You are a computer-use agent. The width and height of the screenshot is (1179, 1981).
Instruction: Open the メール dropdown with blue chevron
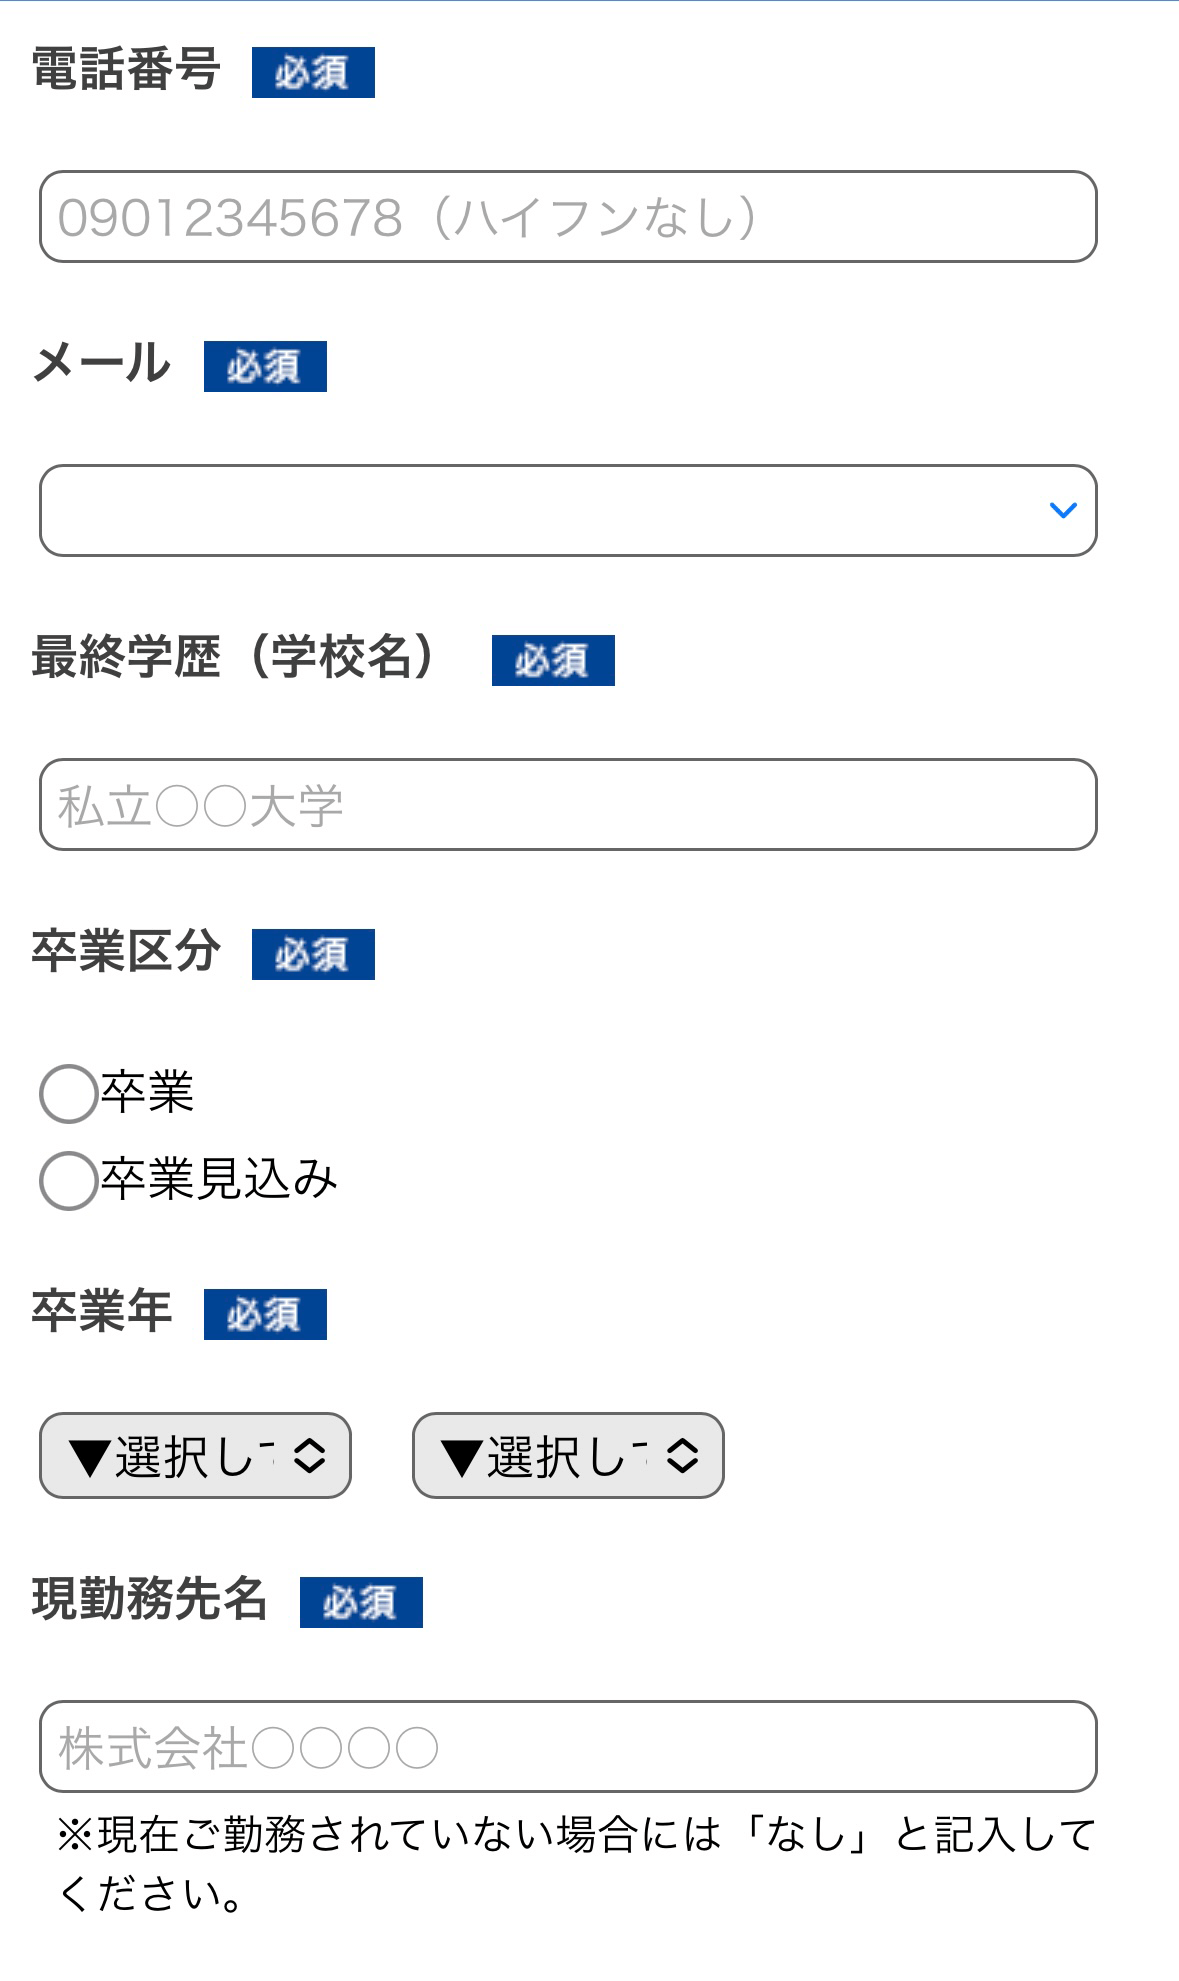[x=568, y=510]
